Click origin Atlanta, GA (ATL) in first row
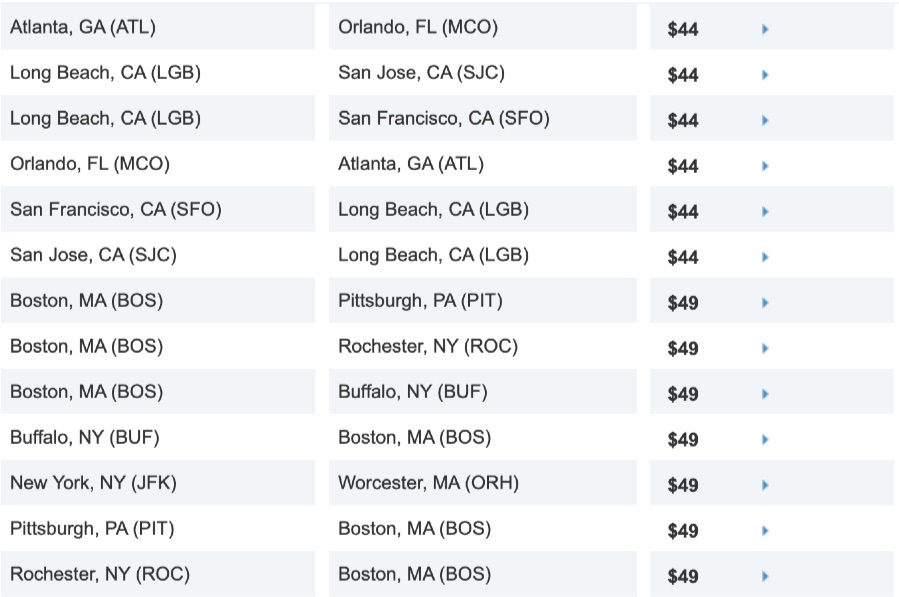 point(83,27)
